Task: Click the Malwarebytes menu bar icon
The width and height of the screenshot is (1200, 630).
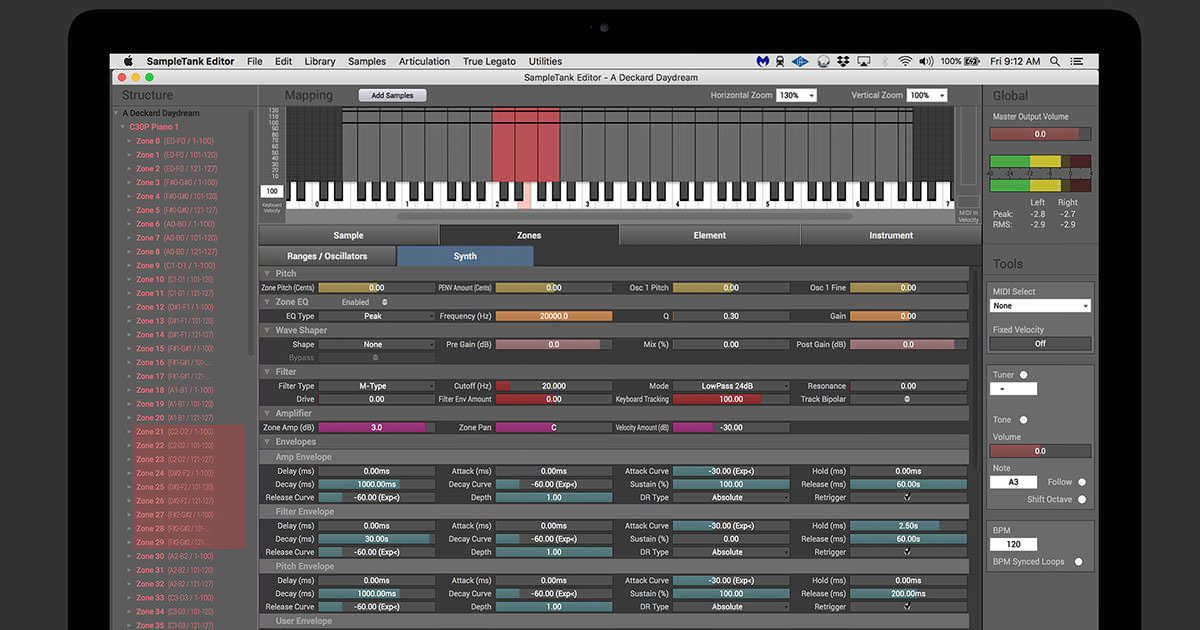Action: pos(763,61)
